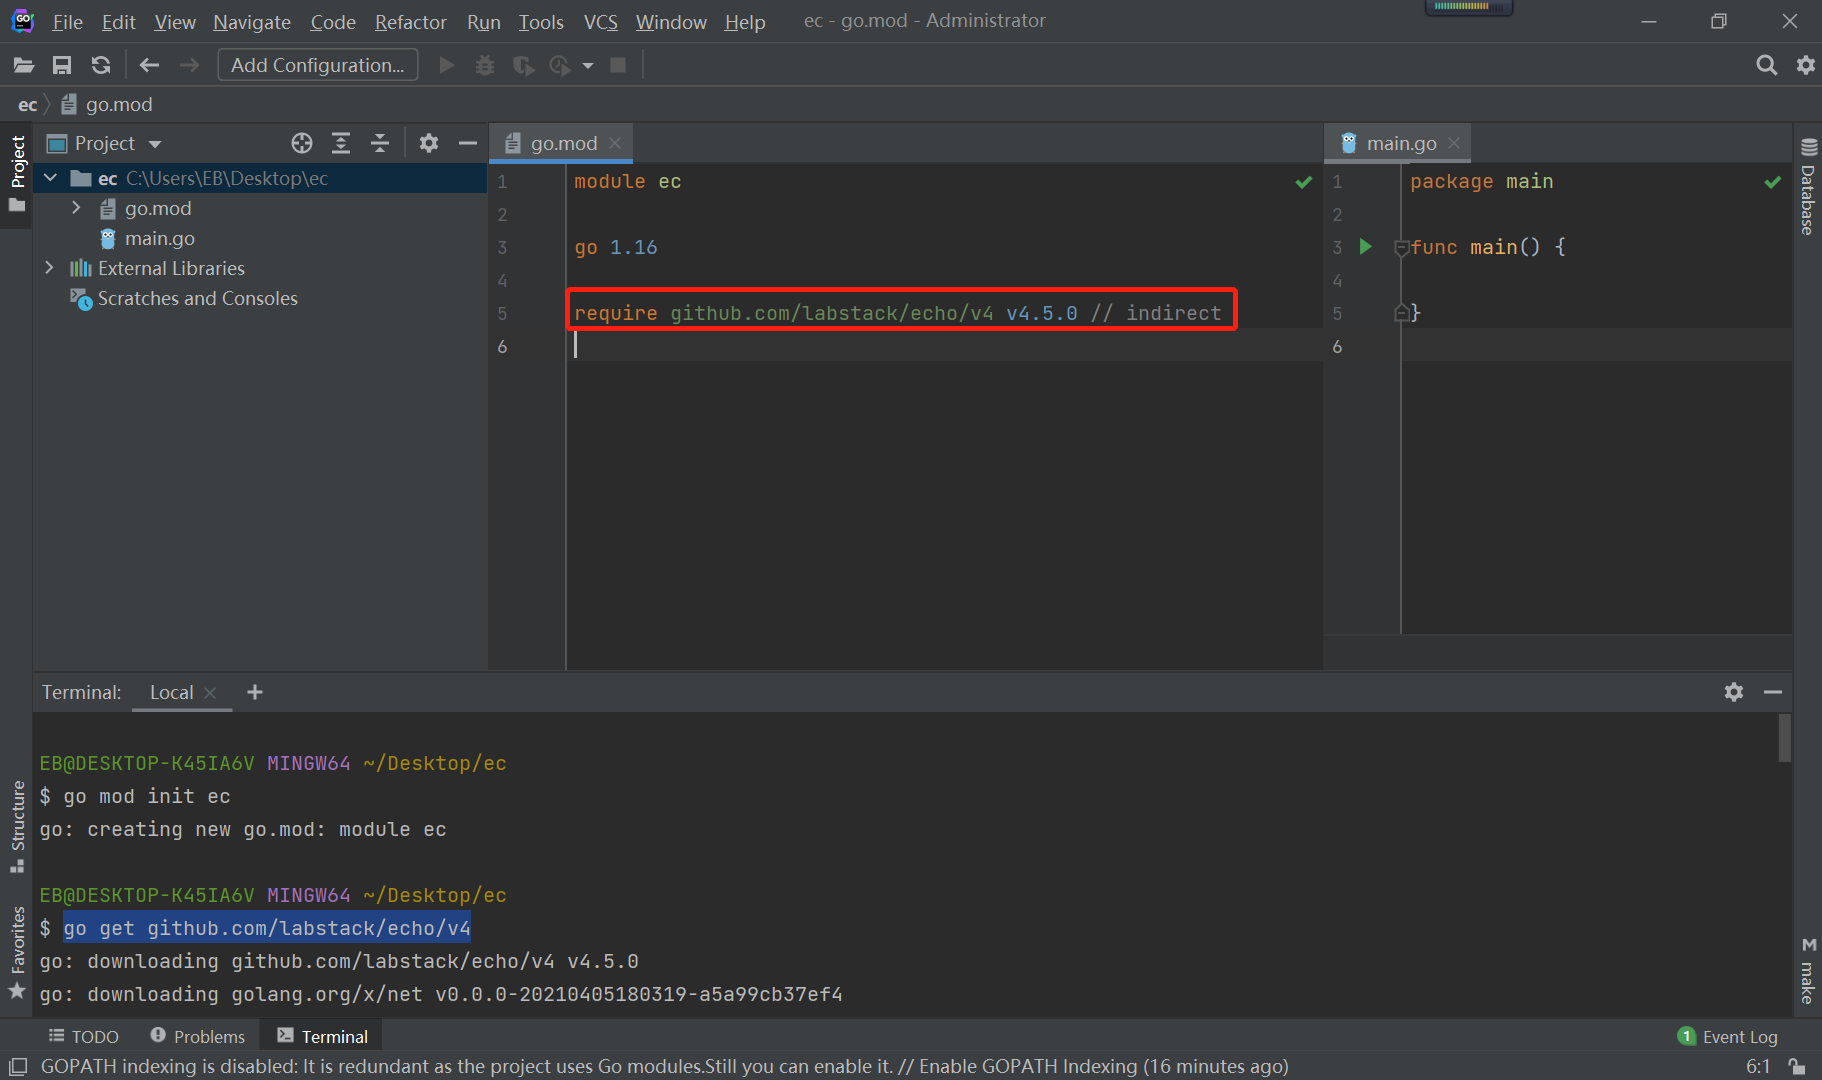The image size is (1822, 1080).
Task: Open the Database side tool window
Action: coord(1808,187)
